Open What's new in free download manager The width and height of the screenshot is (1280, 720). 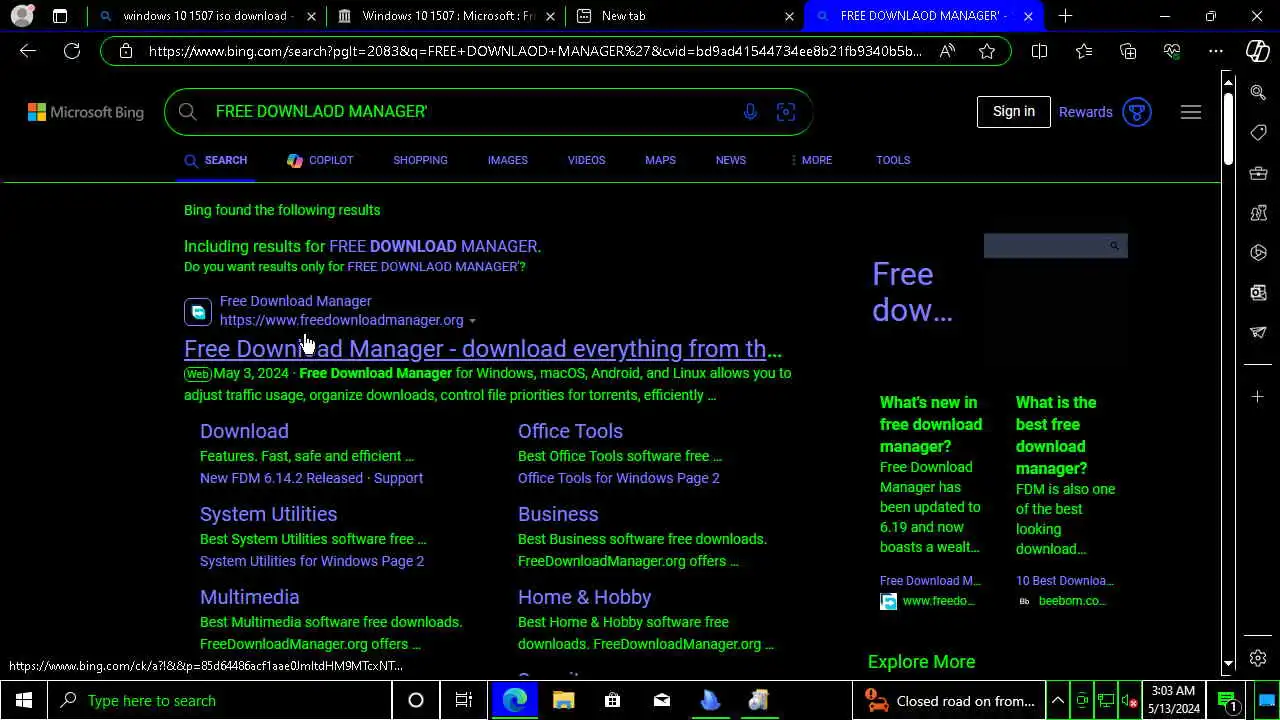tap(931, 424)
